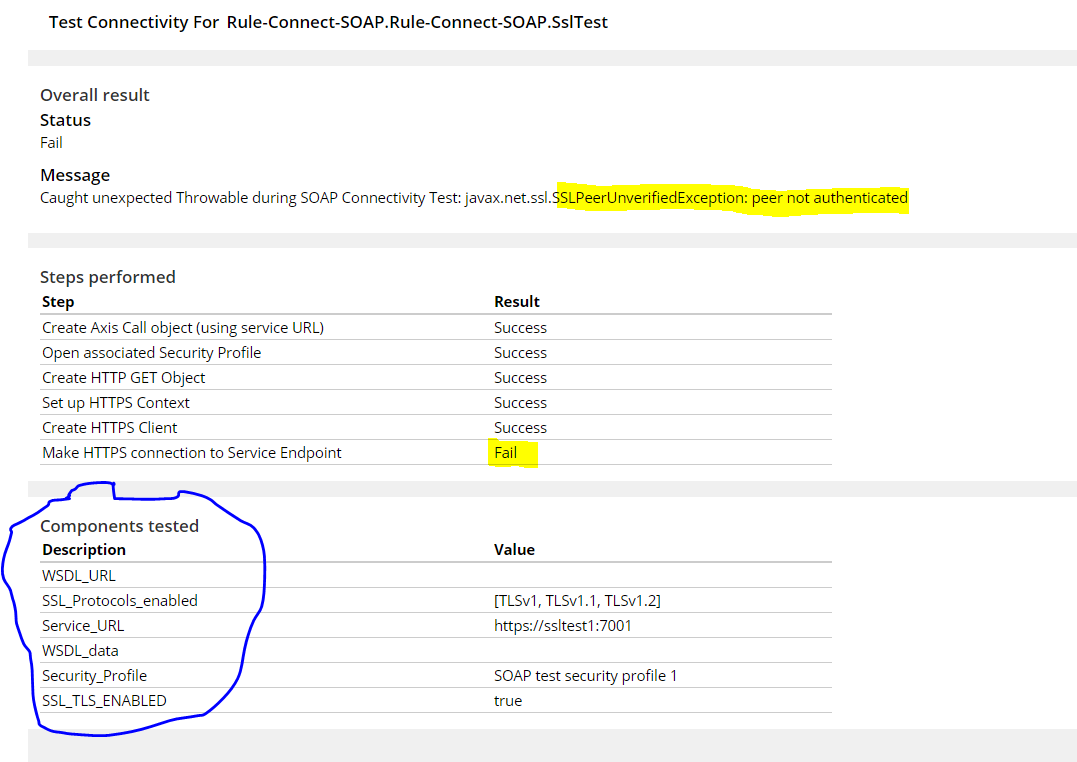Viewport: 1077px width, 762px height.
Task: Select the "true" value for SSL_TLS_ENABLED
Action: (508, 701)
